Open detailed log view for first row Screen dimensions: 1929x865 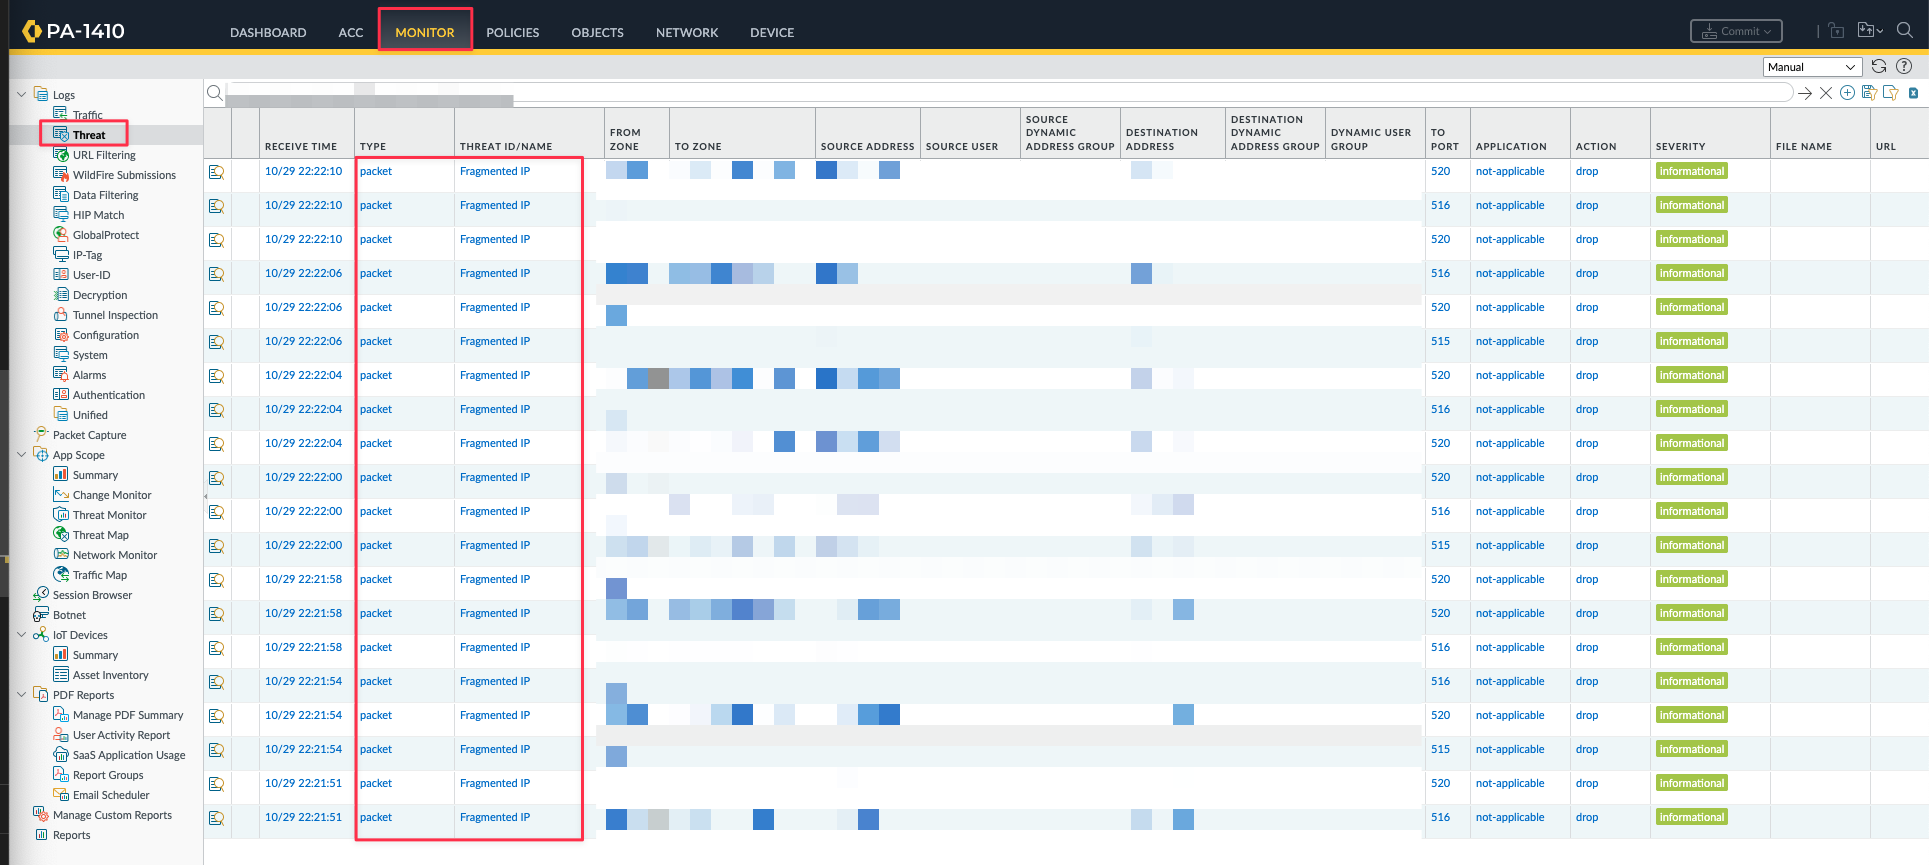point(216,172)
